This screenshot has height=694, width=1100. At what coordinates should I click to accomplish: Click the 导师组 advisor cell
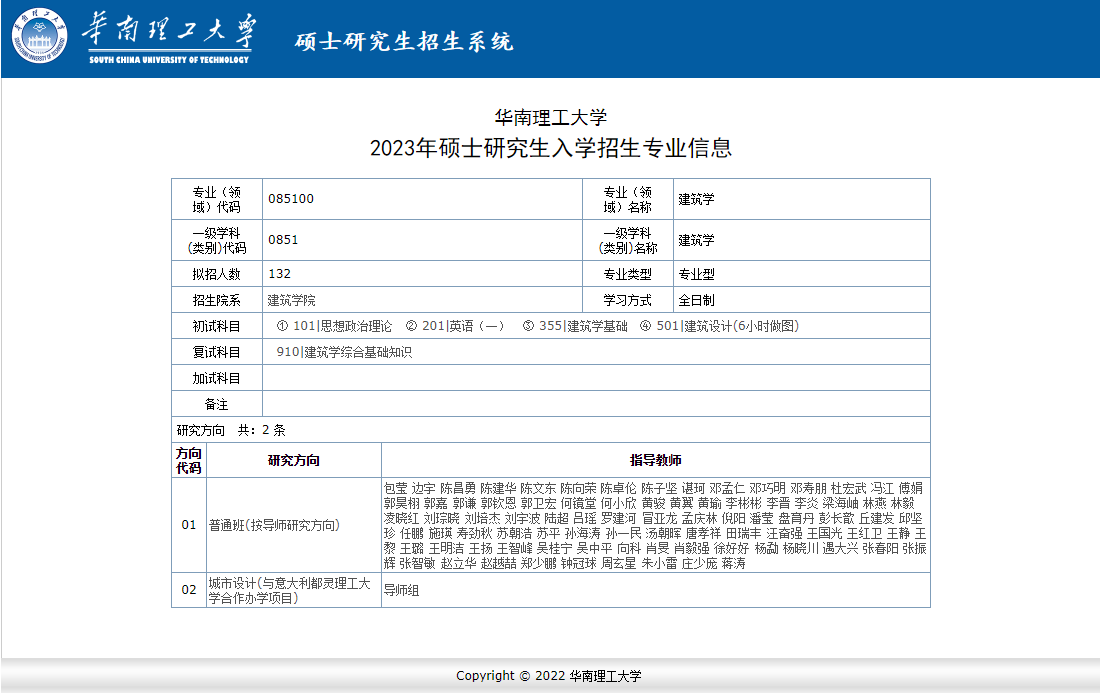click(x=656, y=590)
